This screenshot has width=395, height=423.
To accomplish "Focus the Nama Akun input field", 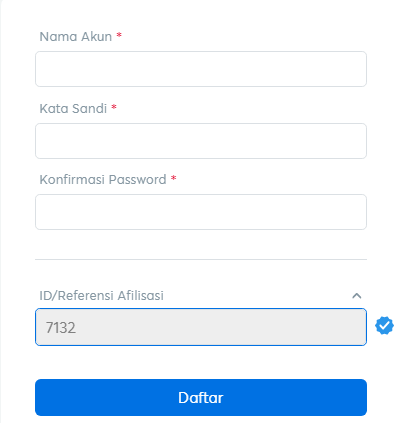I will pos(201,69).
